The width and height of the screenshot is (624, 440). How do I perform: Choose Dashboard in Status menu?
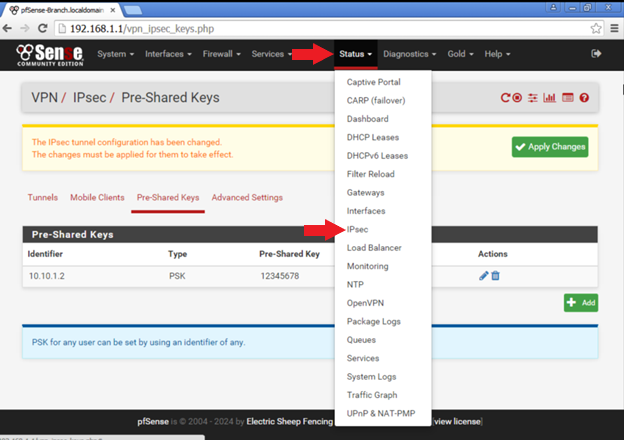tap(367, 119)
